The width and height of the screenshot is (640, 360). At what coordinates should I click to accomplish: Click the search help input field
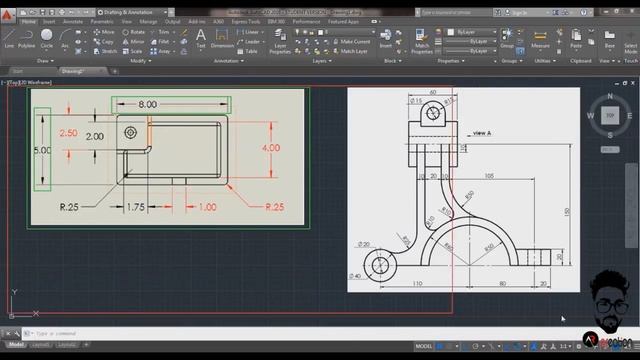coord(454,13)
